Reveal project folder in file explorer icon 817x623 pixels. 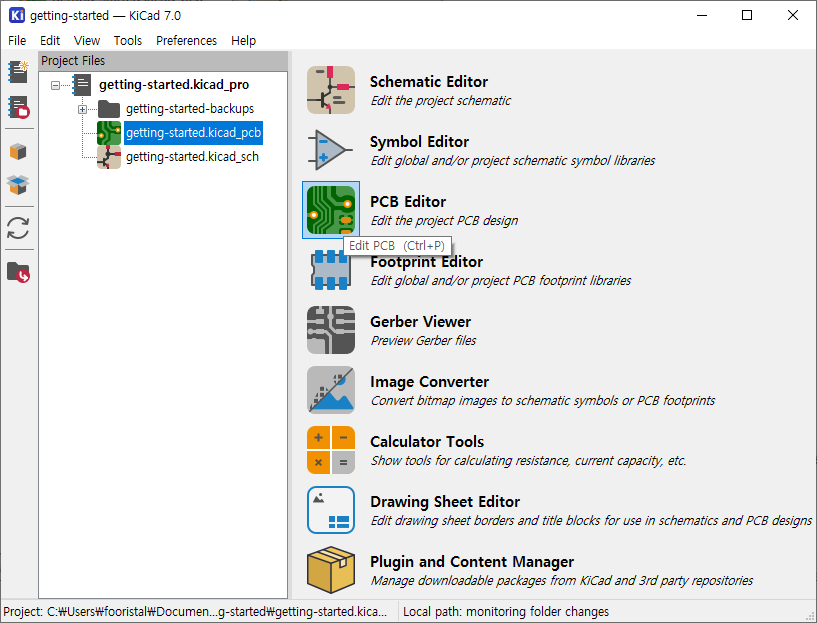point(18,272)
